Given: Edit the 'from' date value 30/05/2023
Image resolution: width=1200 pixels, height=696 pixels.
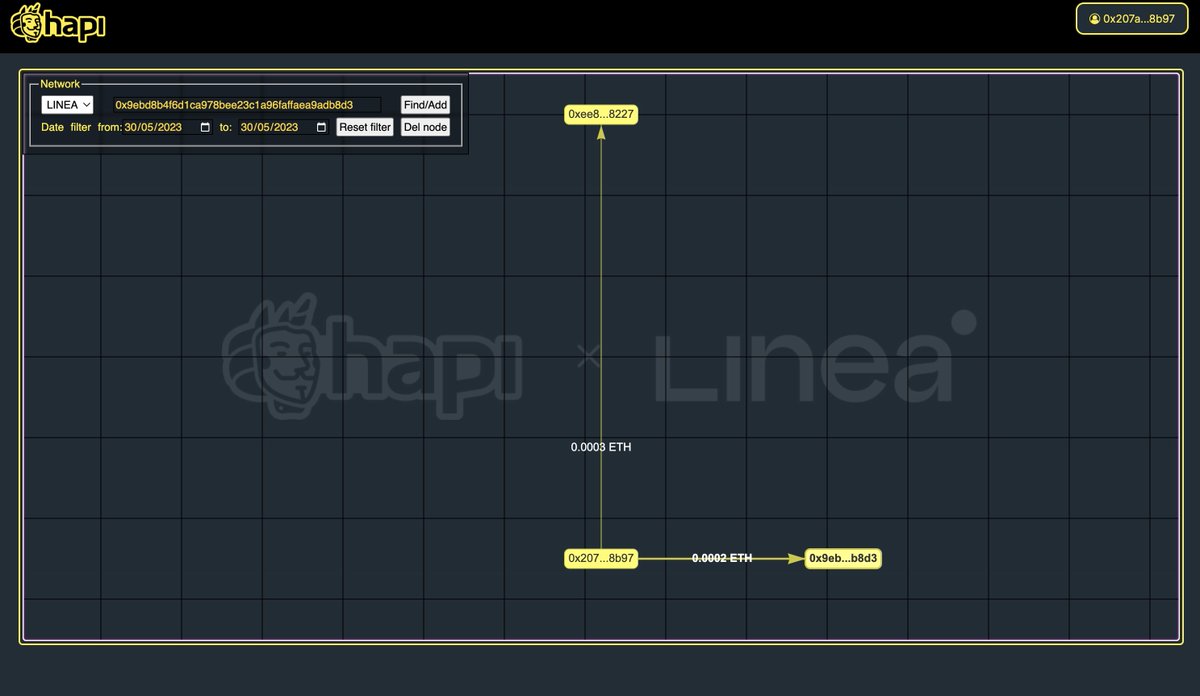Looking at the screenshot, I should (153, 127).
